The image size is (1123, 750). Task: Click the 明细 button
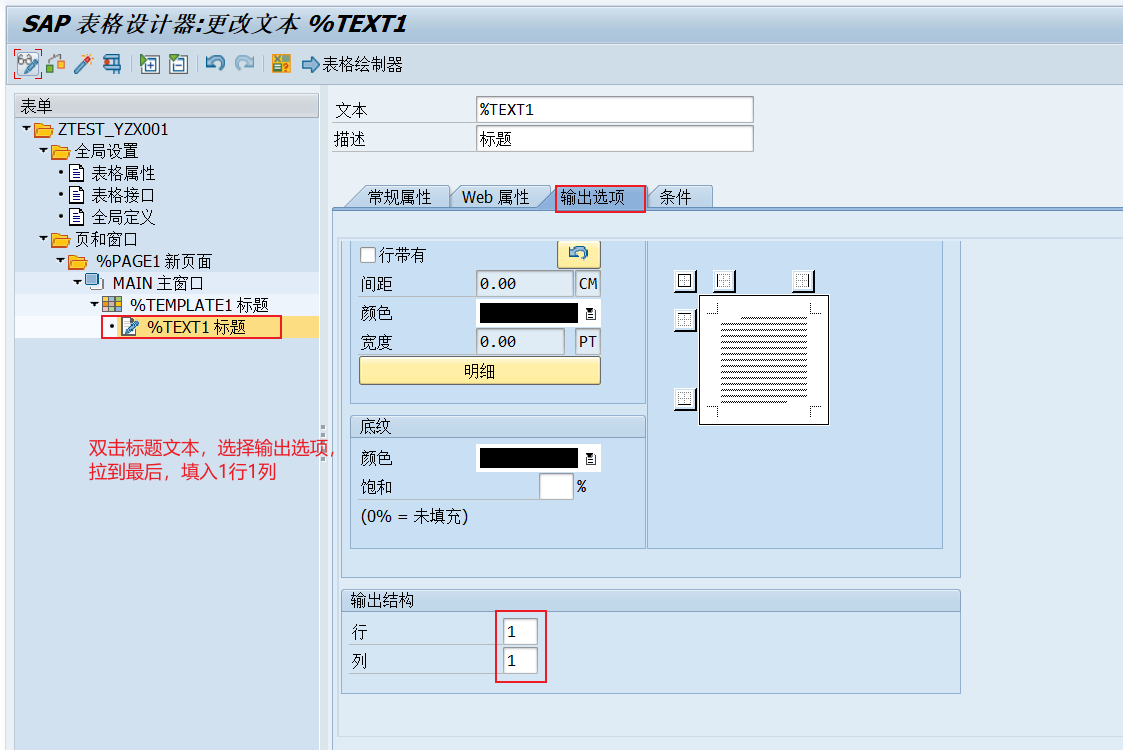click(x=479, y=371)
